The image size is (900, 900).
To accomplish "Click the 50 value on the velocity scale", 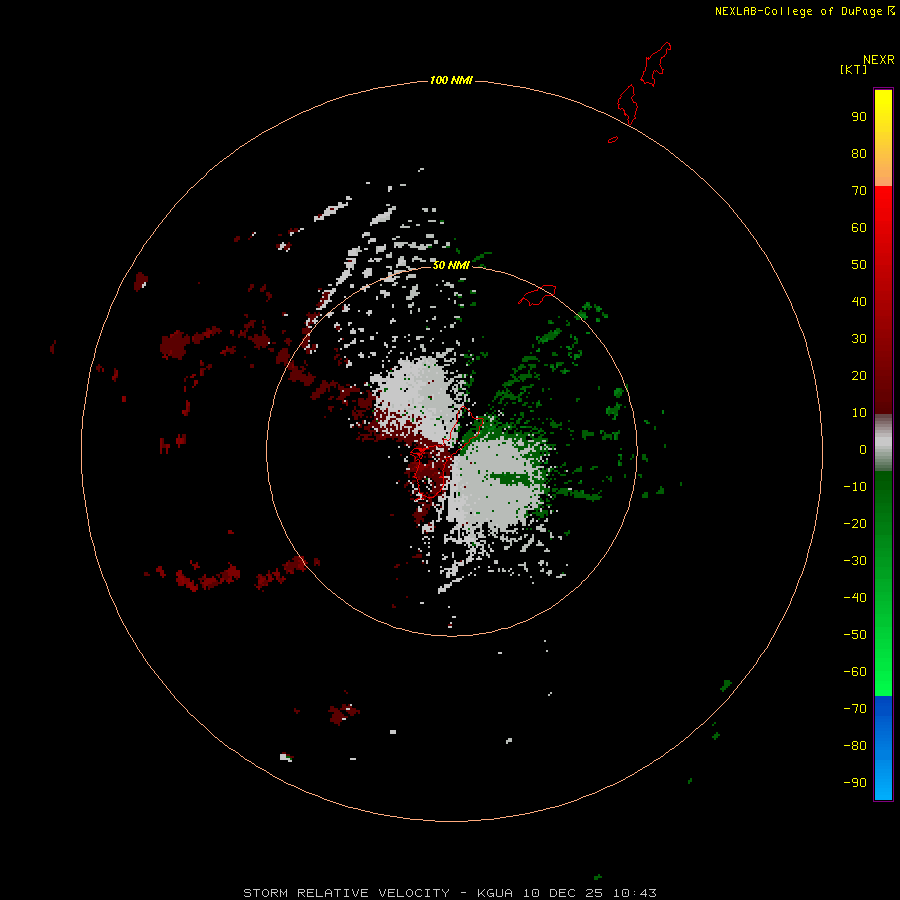I will click(x=859, y=265).
